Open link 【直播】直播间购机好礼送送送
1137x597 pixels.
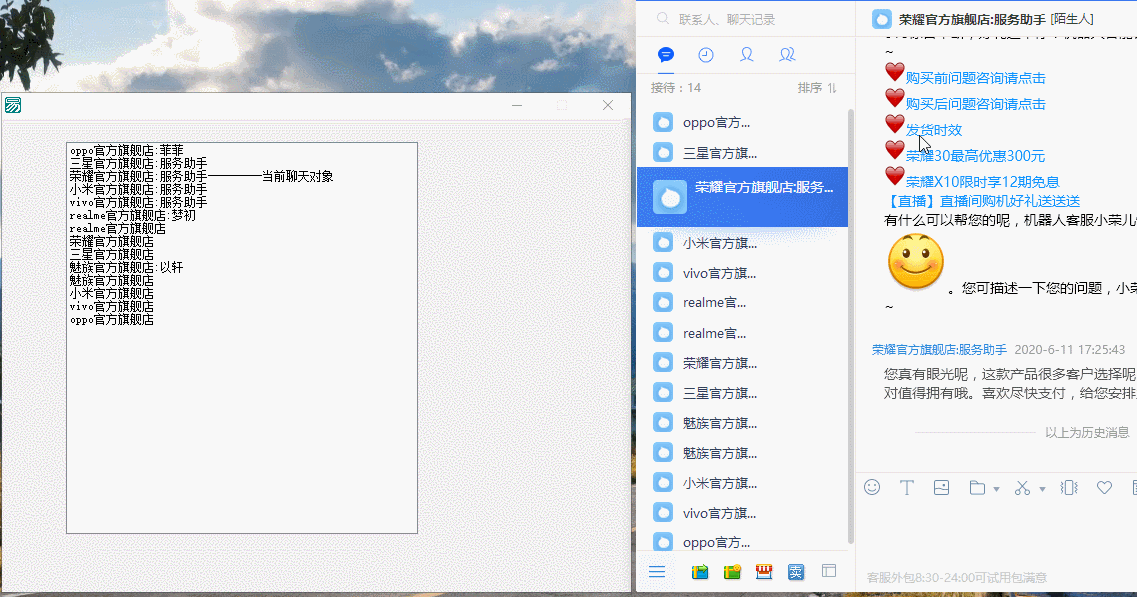tap(983, 201)
